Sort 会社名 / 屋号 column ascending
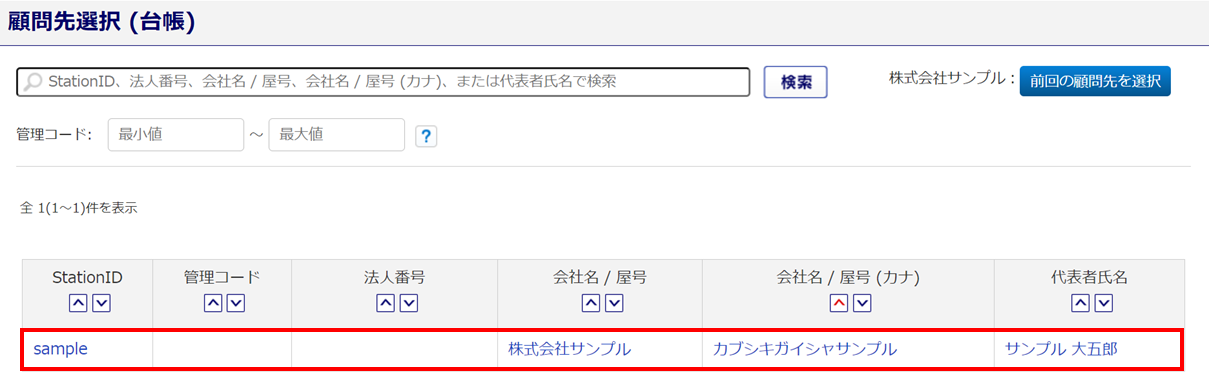Viewport: 1209px width, 389px height. (590, 303)
